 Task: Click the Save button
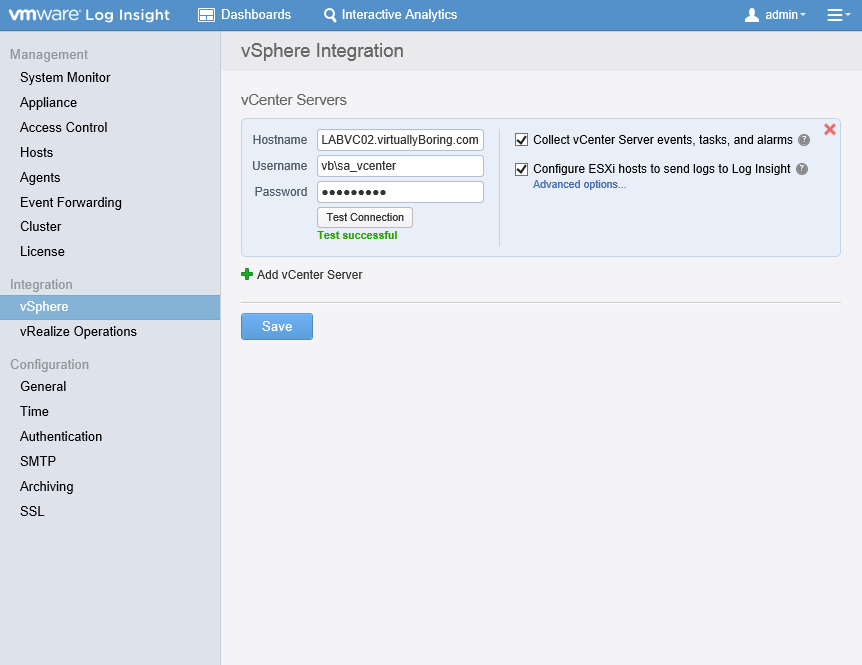[x=277, y=326]
